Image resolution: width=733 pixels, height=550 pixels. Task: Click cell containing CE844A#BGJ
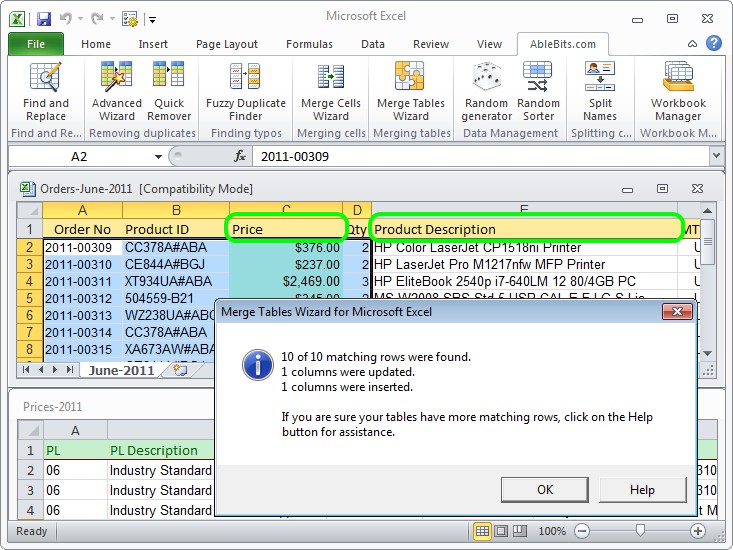coord(176,264)
